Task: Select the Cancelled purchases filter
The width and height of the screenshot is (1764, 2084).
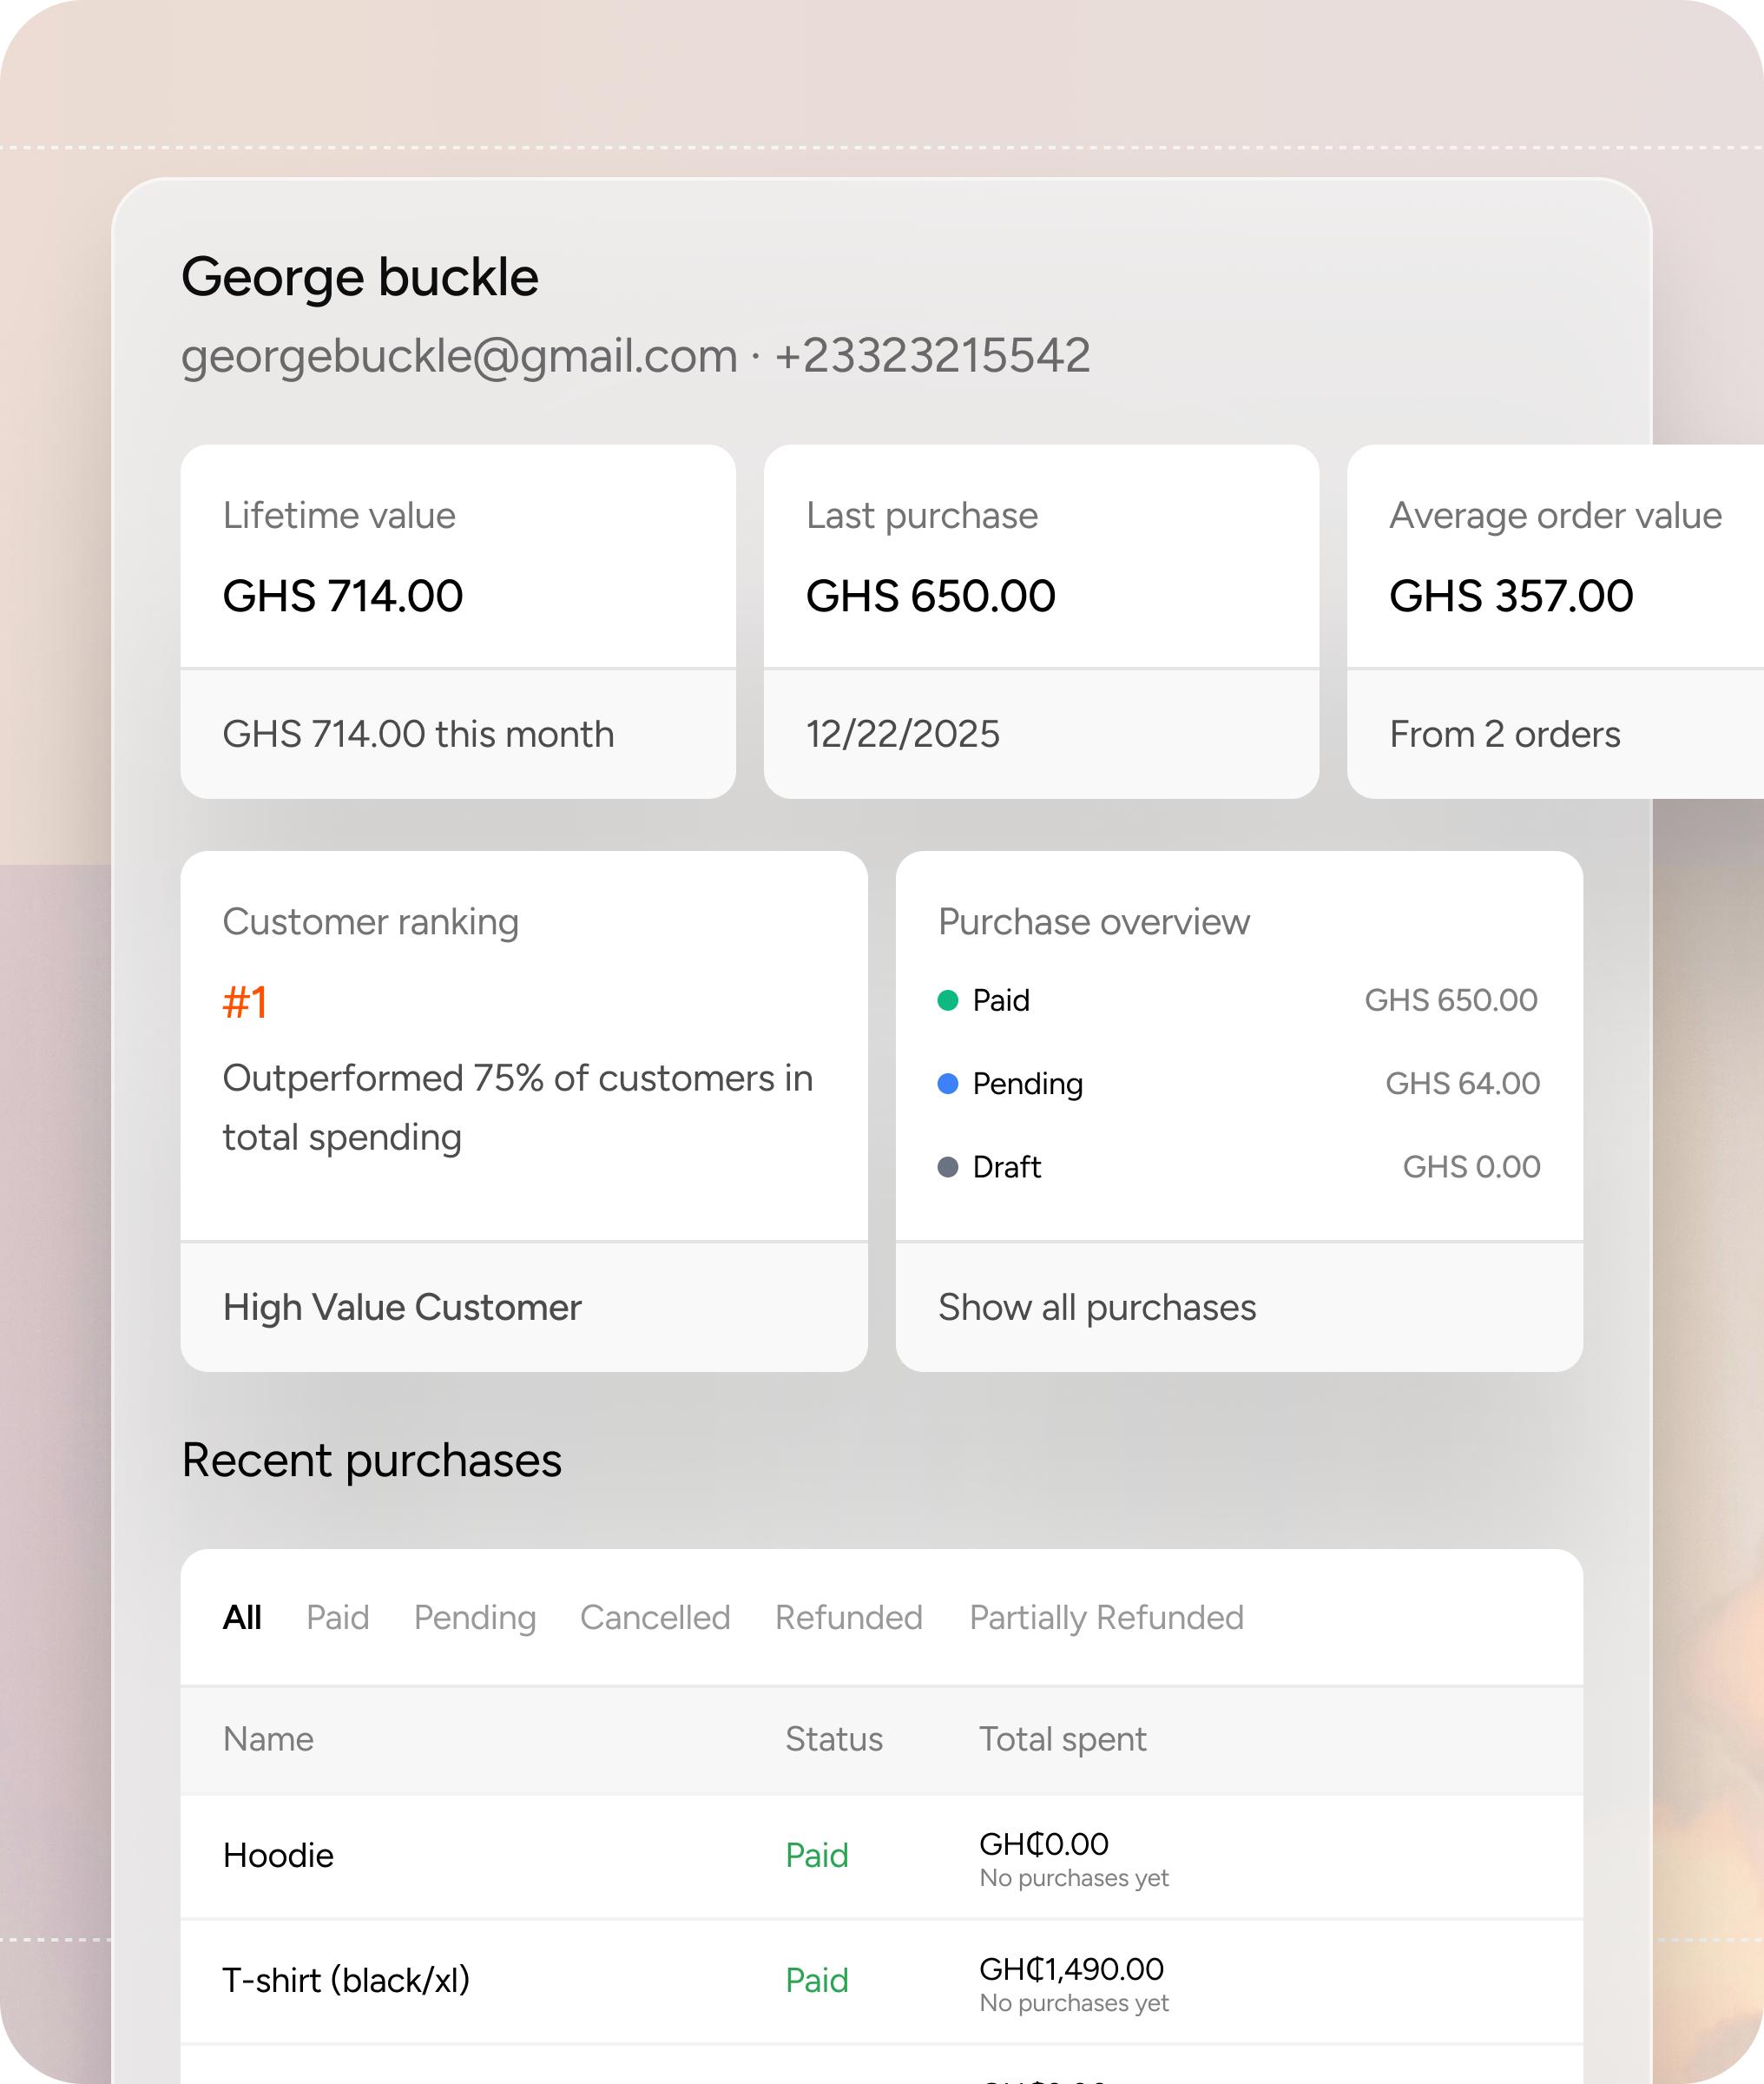Action: click(655, 1617)
